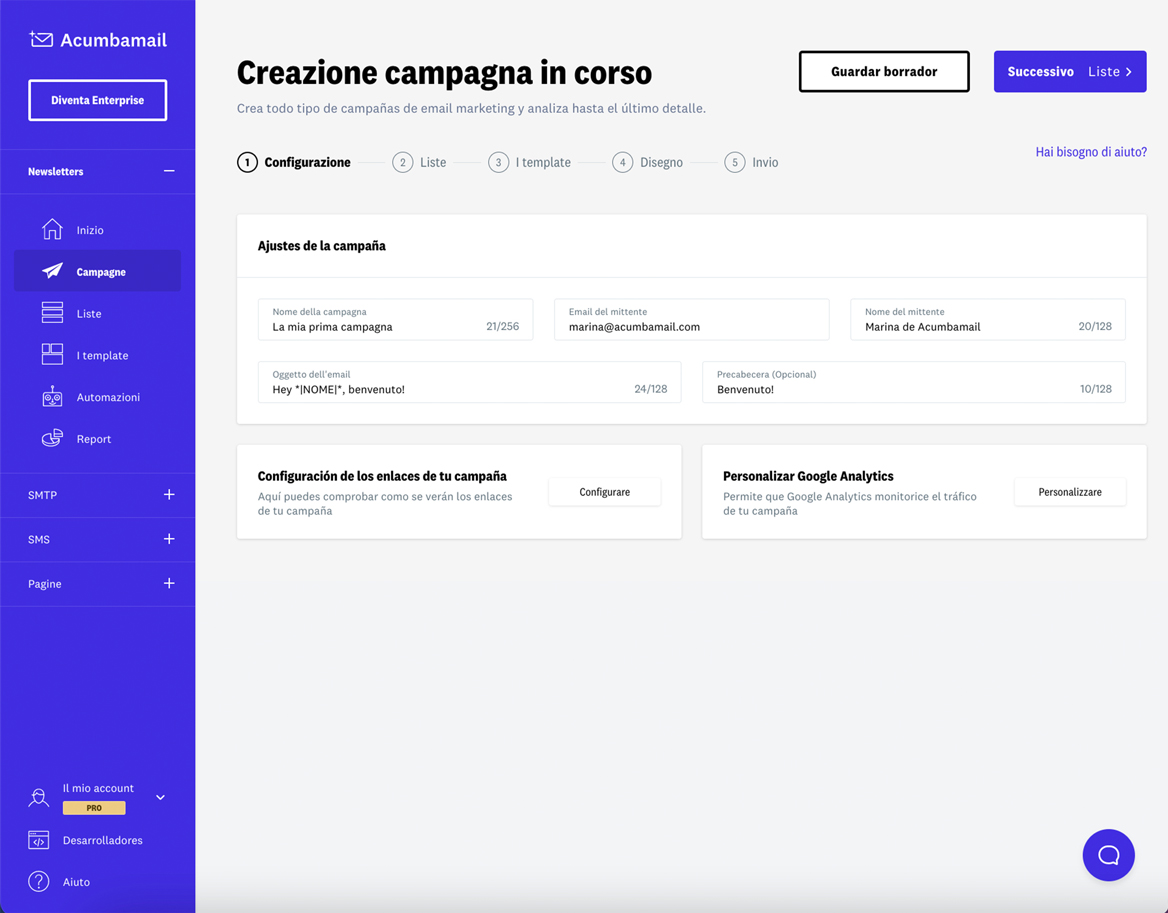This screenshot has height=913, width=1168.
Task: Collapse the Newsletters section
Action: point(168,171)
